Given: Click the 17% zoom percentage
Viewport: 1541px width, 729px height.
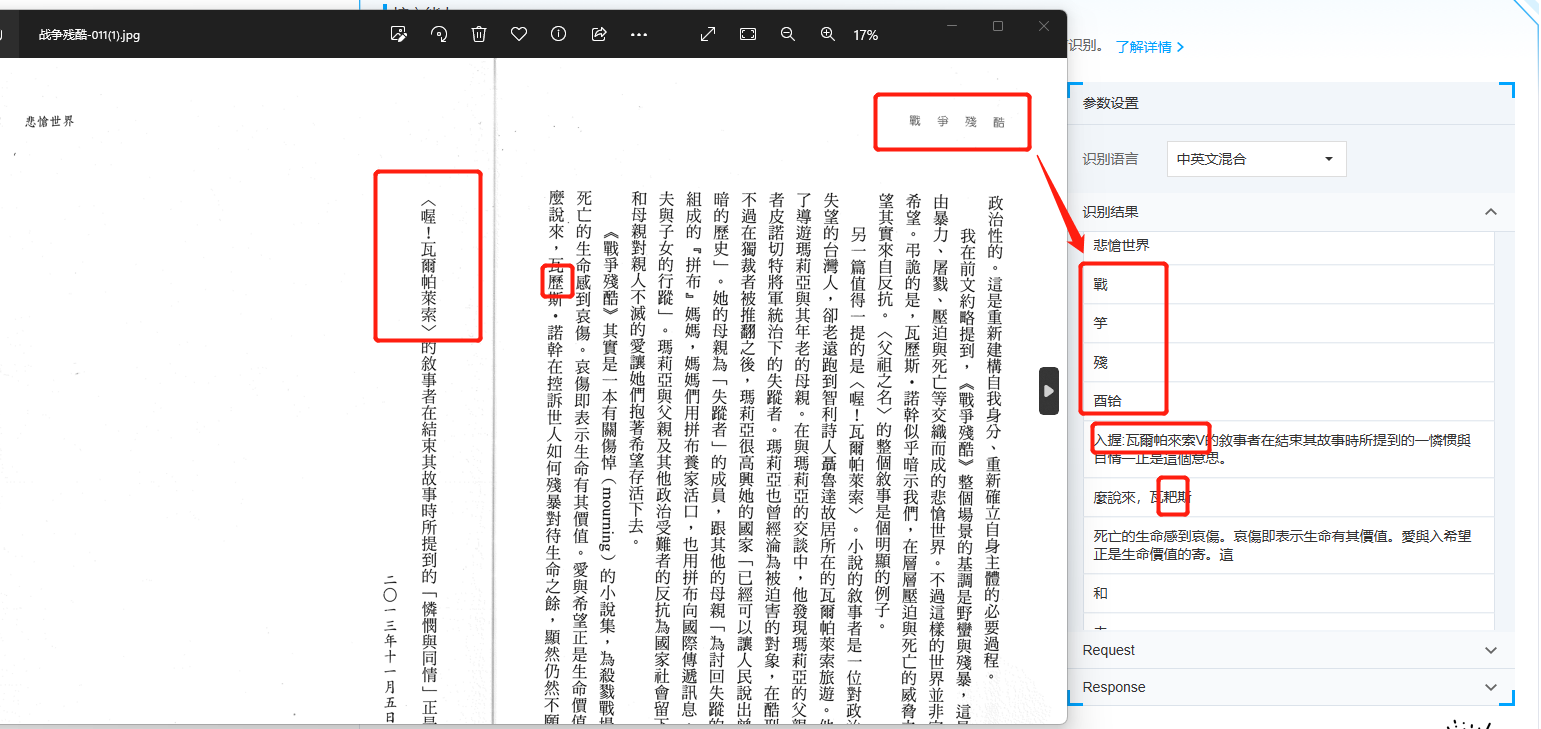Looking at the screenshot, I should 865,35.
